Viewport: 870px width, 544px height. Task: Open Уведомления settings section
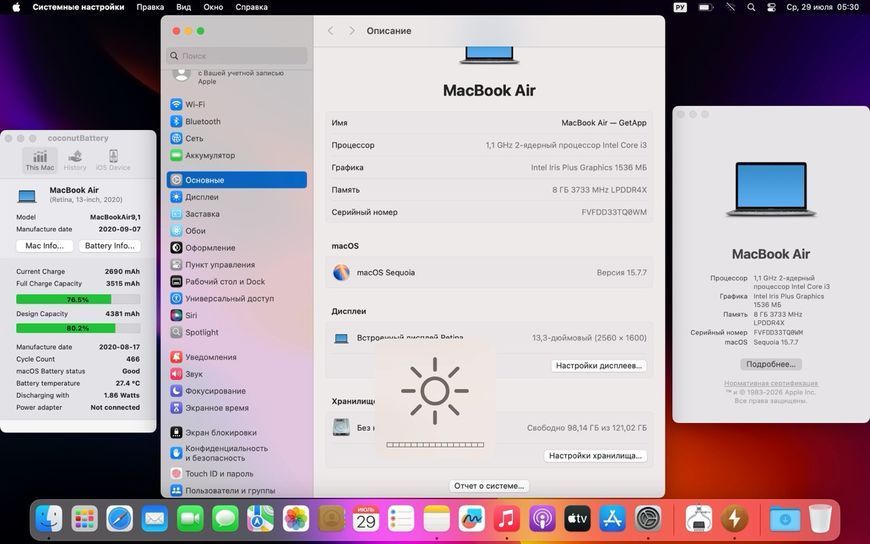coord(236,357)
